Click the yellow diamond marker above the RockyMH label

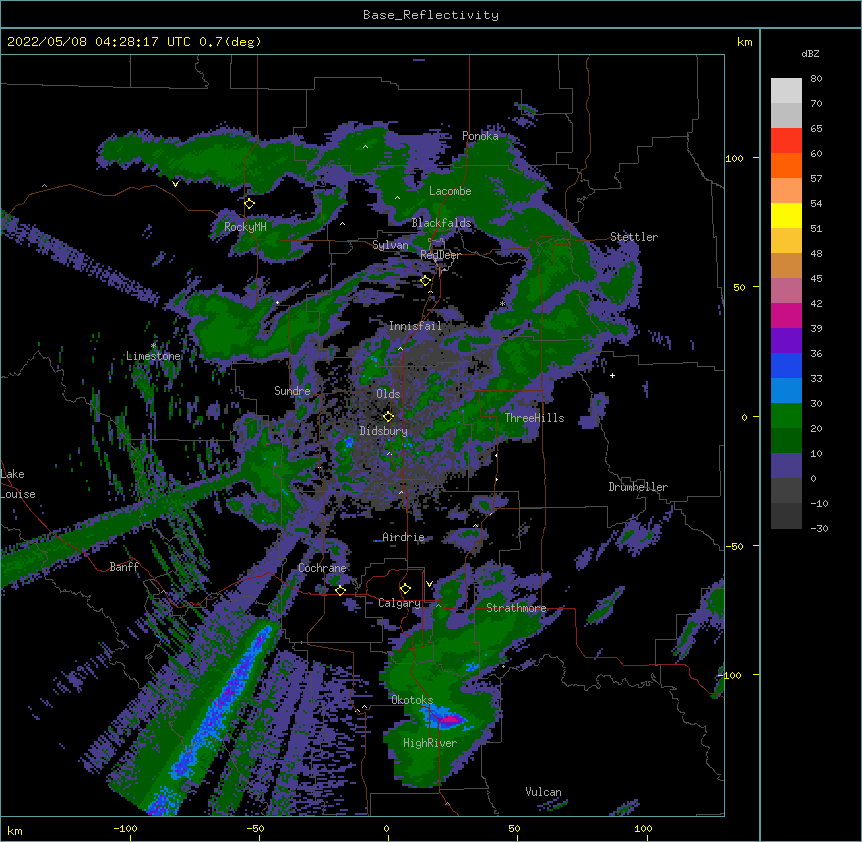(x=249, y=203)
